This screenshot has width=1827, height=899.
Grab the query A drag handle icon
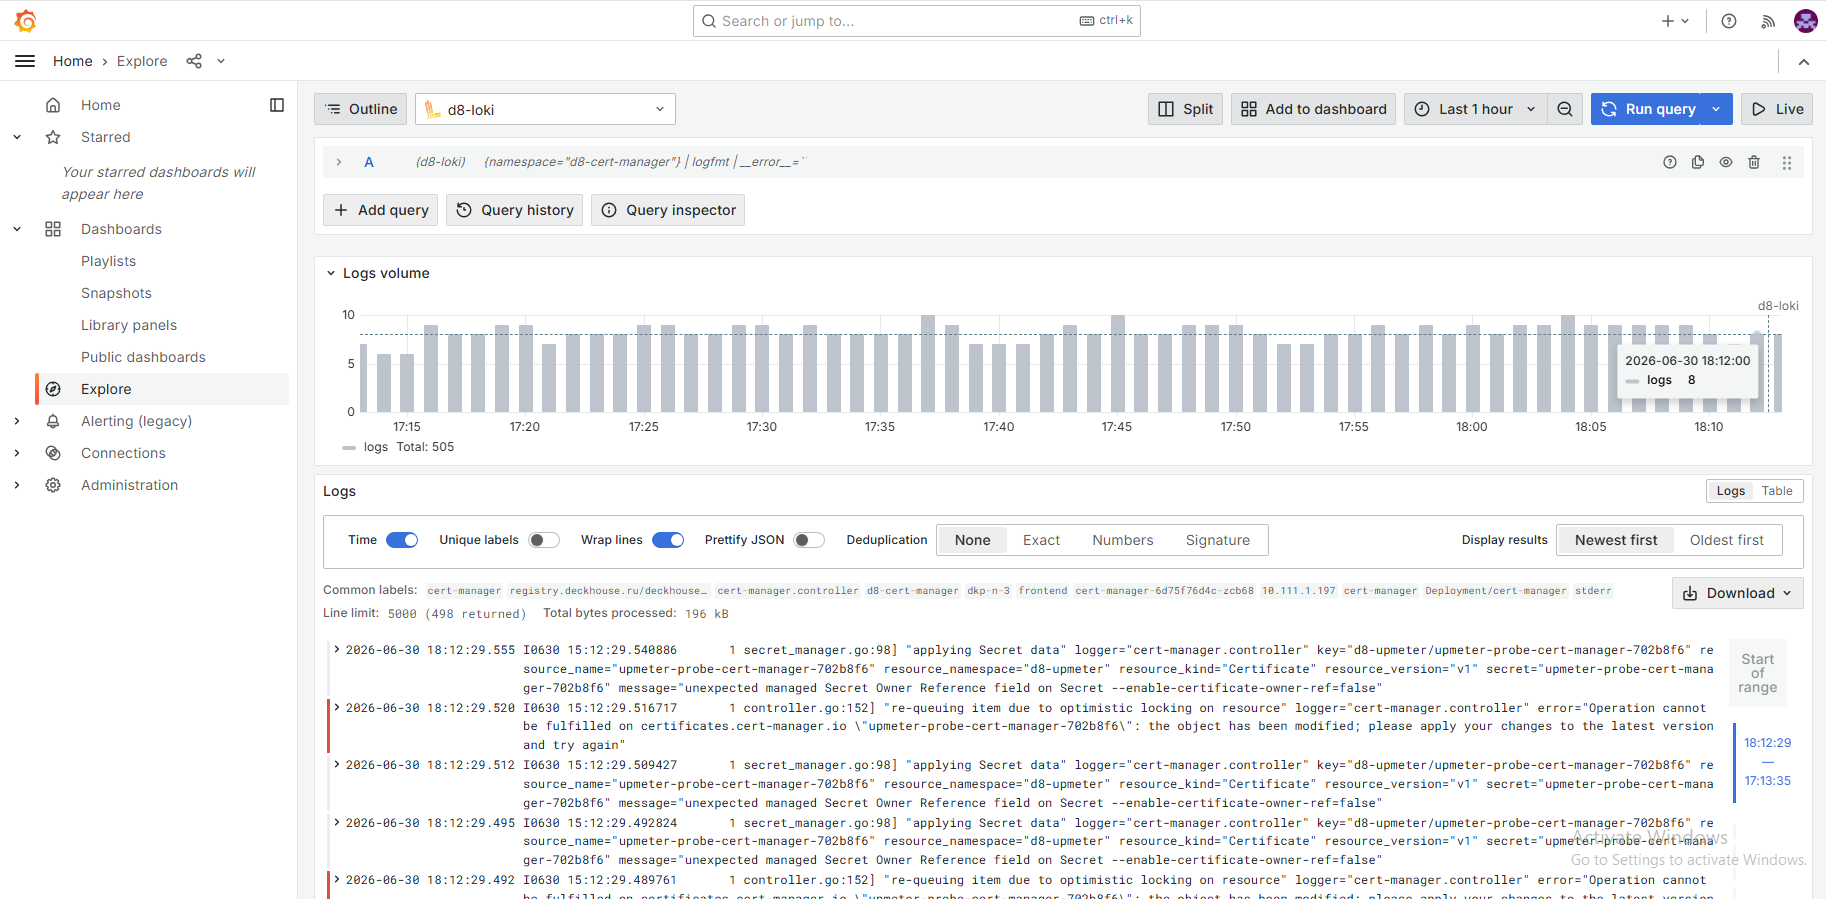click(1787, 162)
